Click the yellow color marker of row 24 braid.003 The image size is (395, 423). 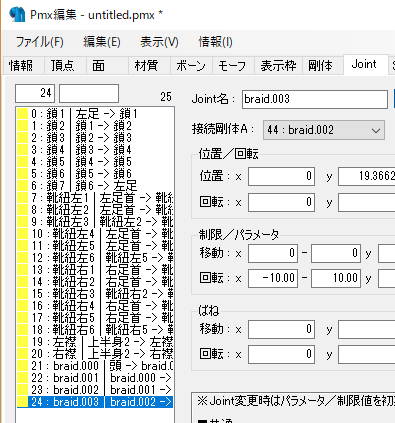point(22,402)
